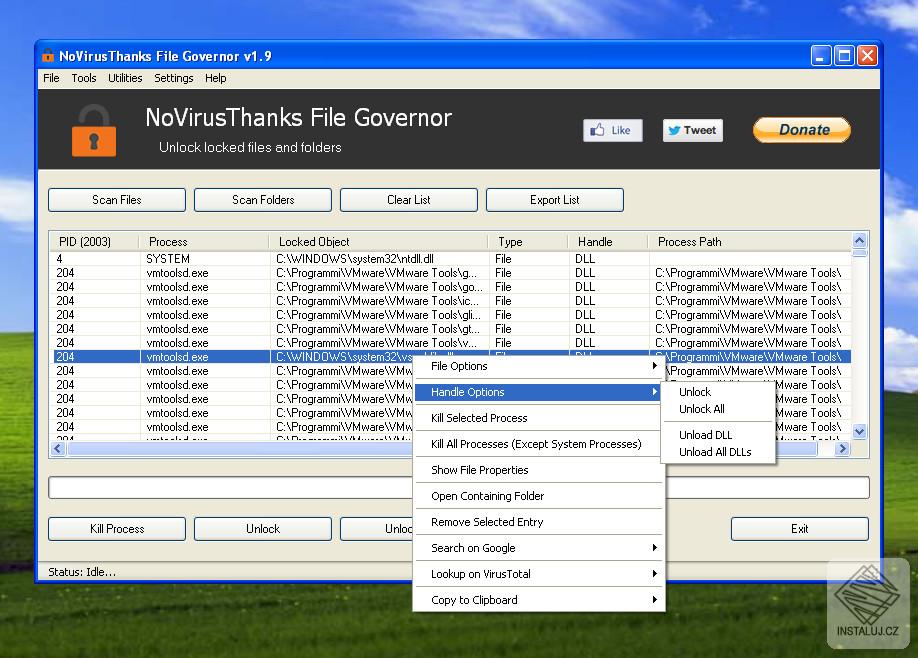Screen dimensions: 918x658
Task: Choose Unlock All in the submenu
Action: click(718, 409)
